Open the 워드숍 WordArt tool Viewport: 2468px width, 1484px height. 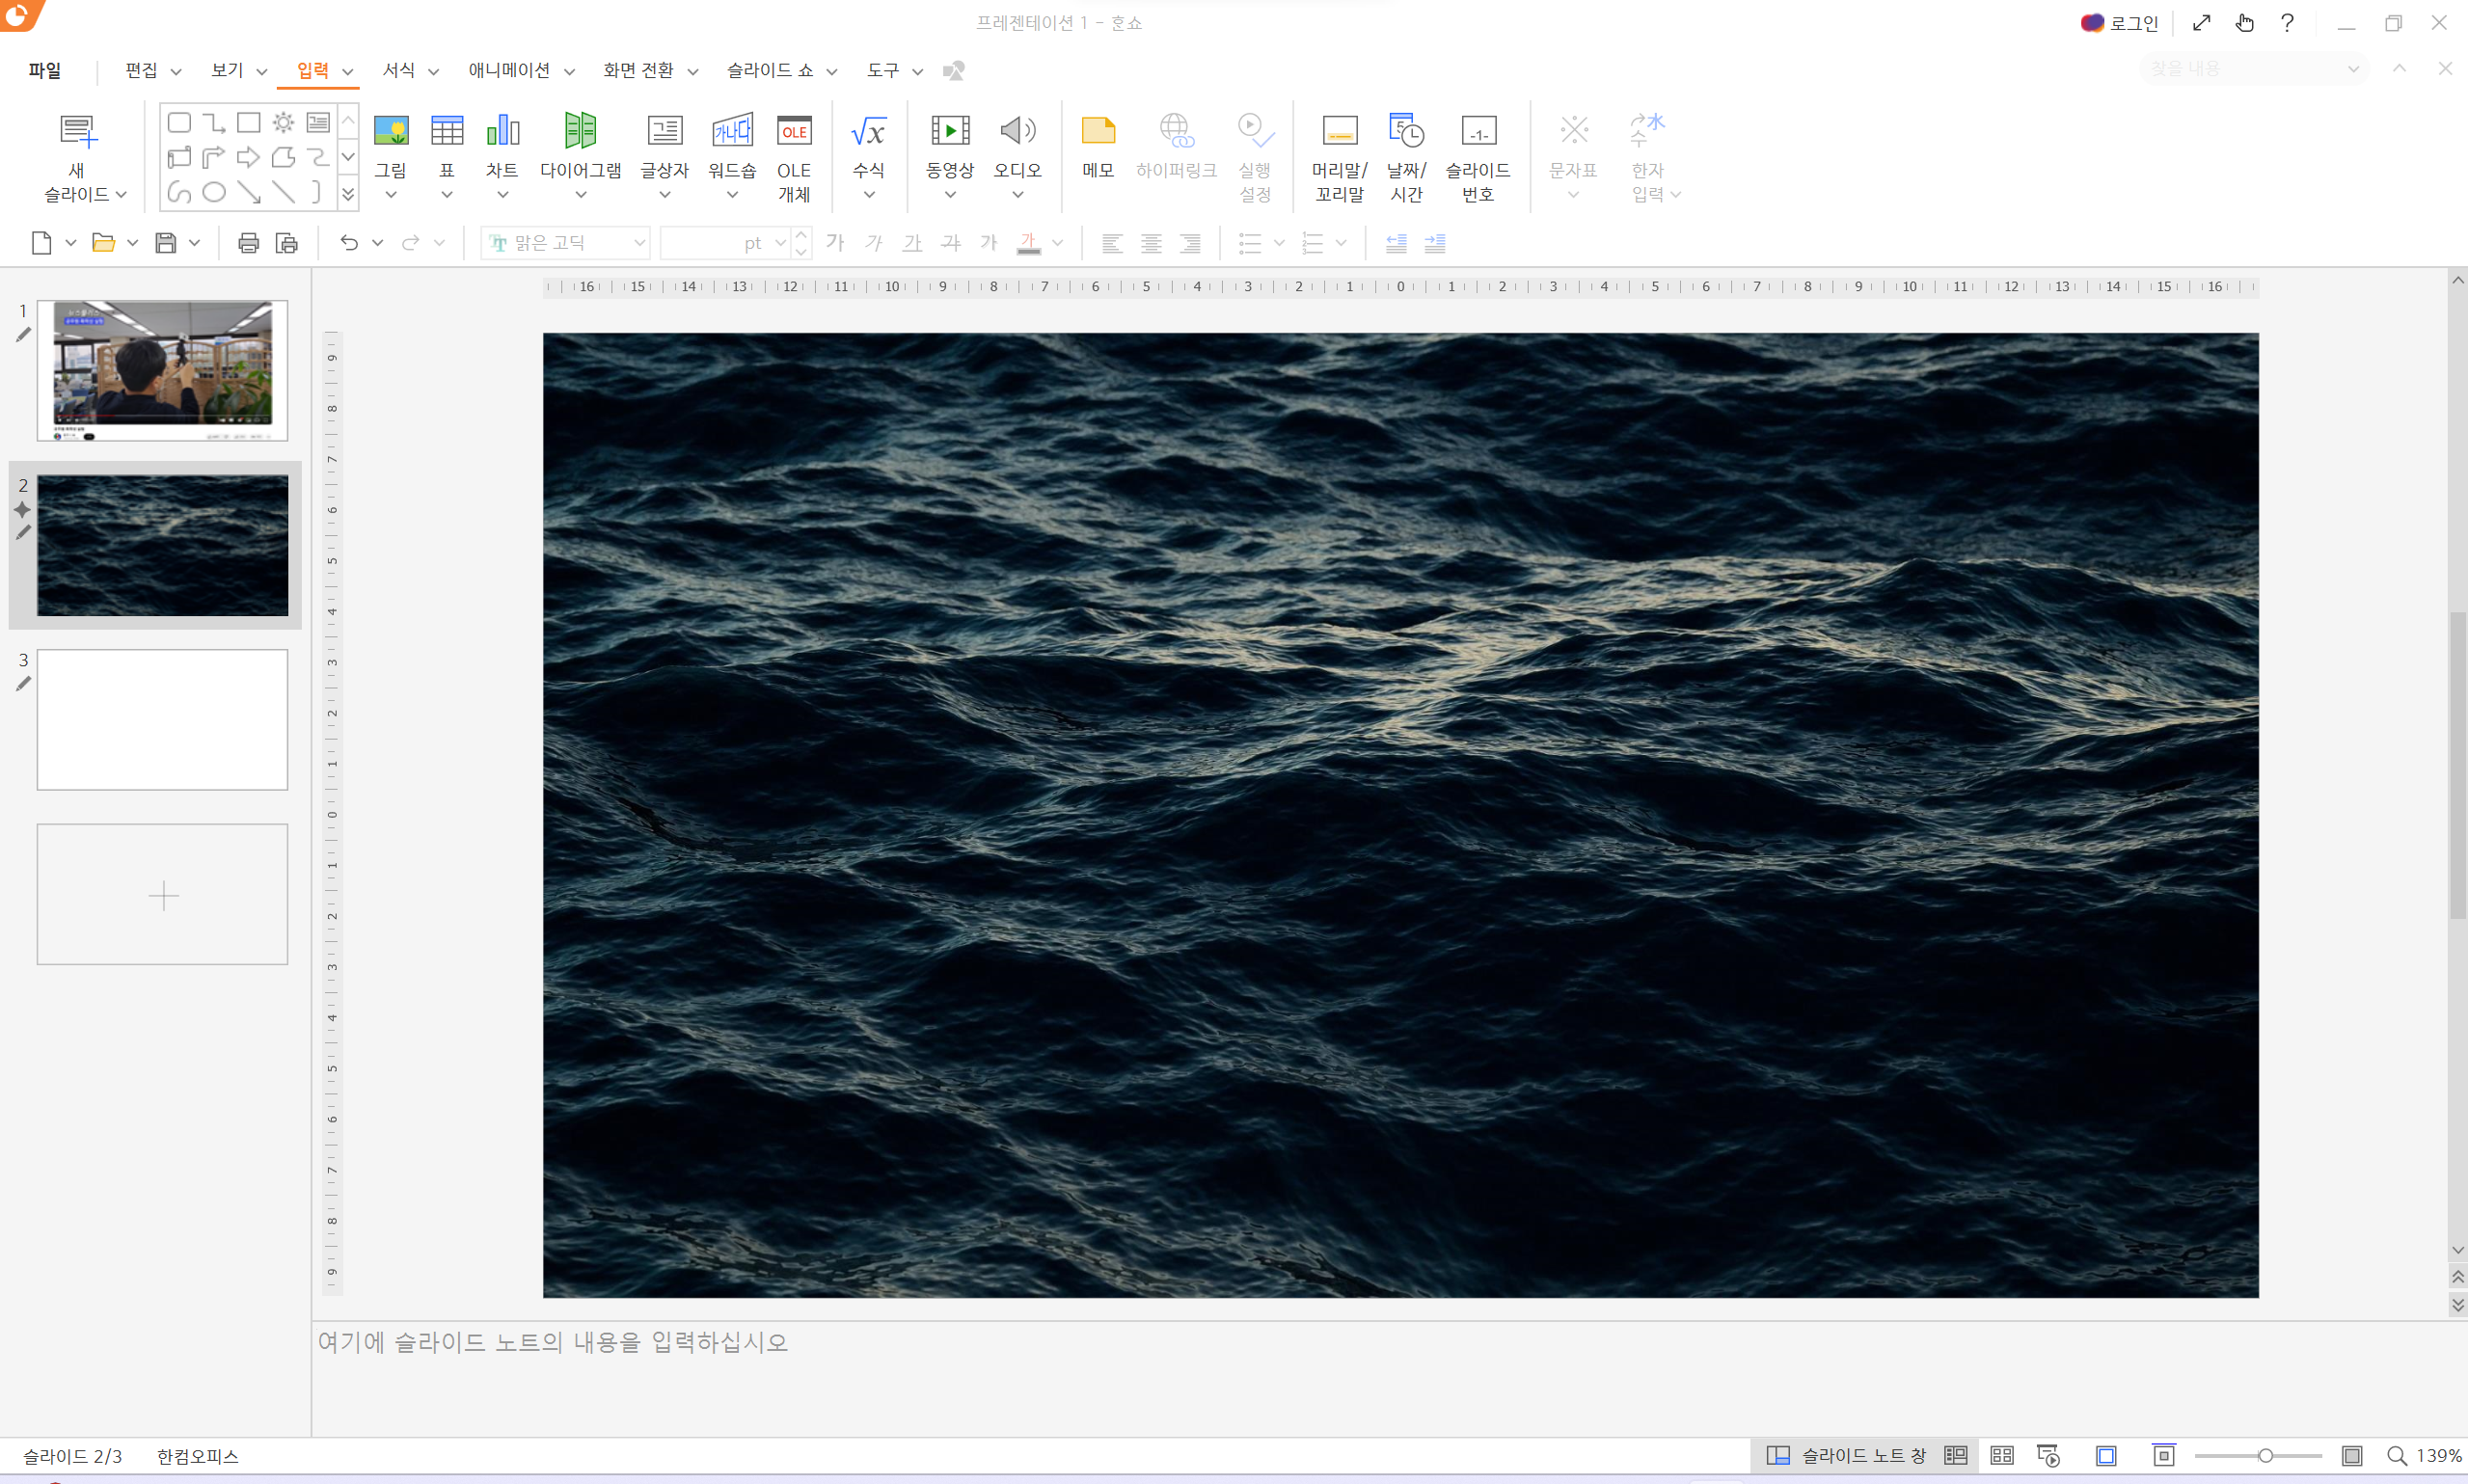point(731,131)
